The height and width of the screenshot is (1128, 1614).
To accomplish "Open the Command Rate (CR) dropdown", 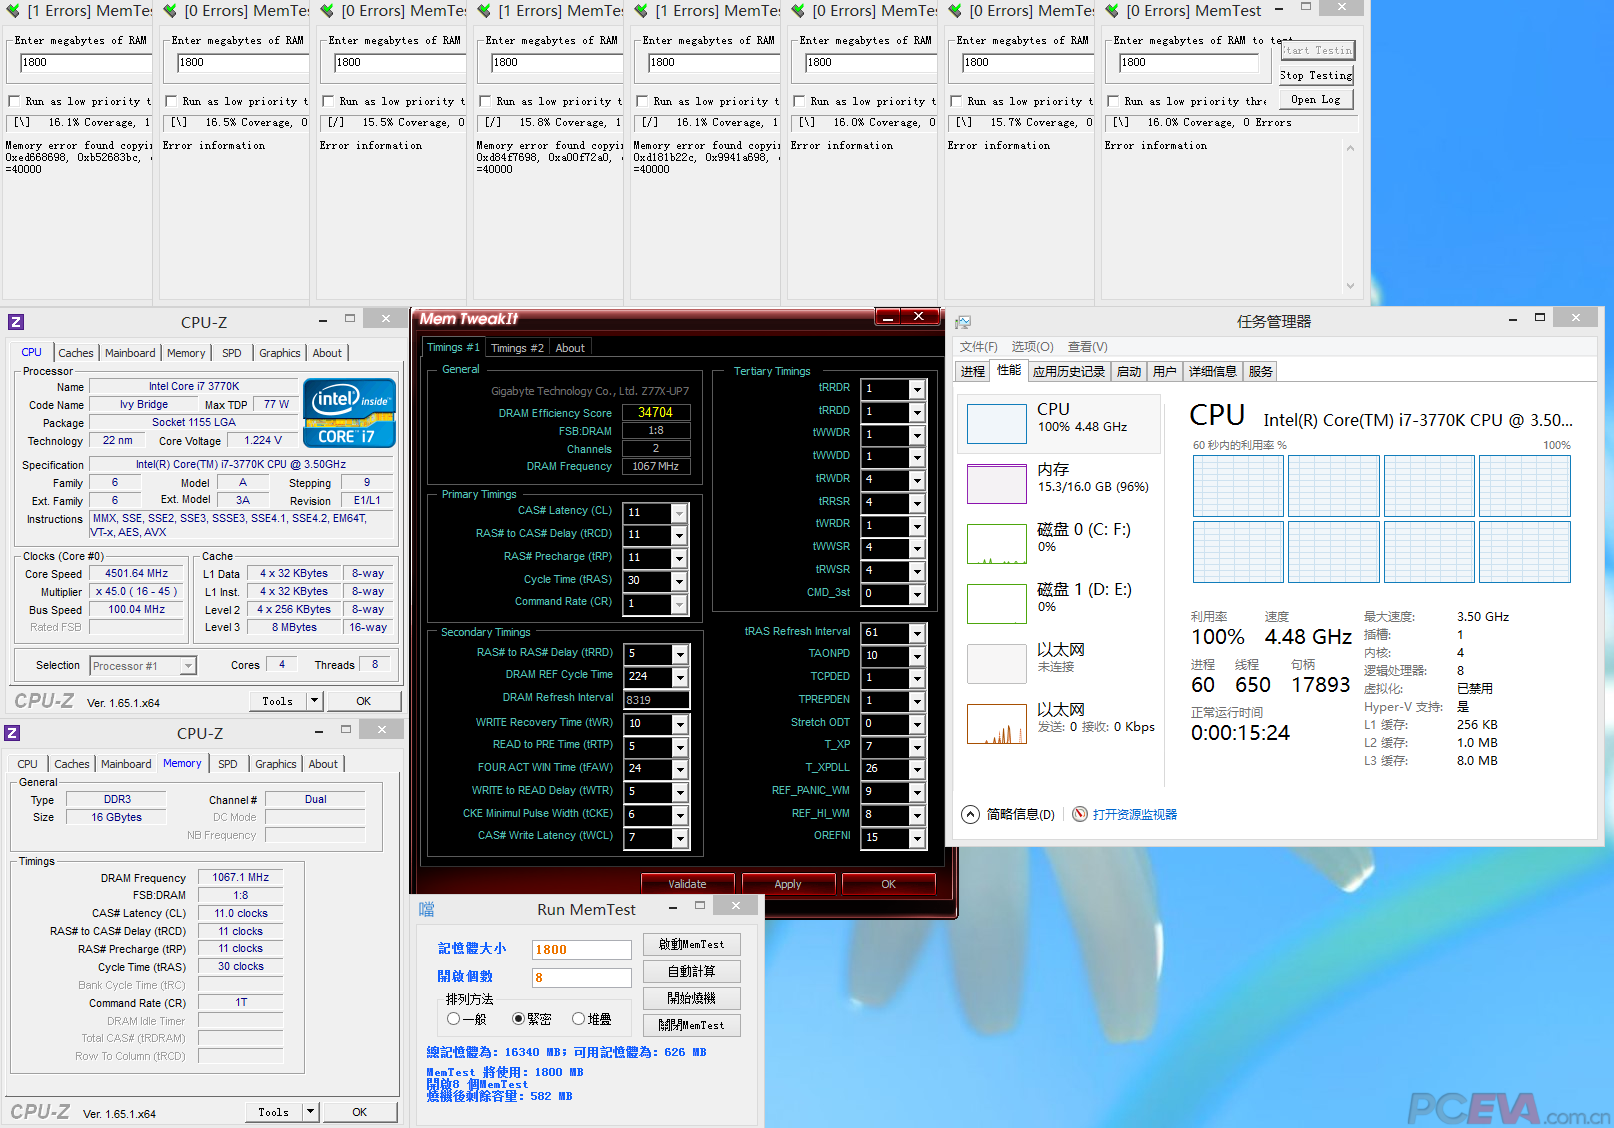I will click(679, 604).
